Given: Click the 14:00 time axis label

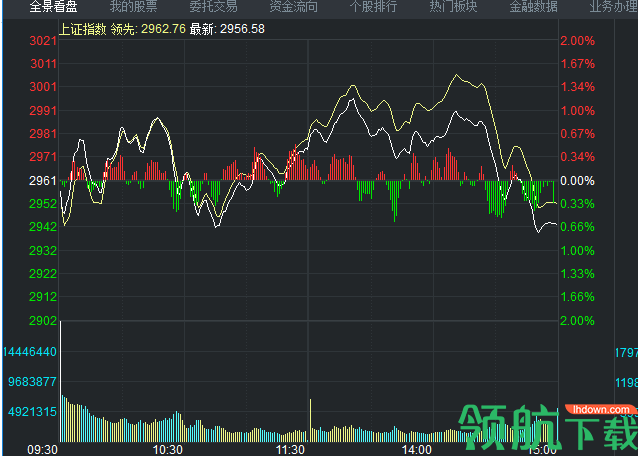Looking at the screenshot, I should click(417, 450).
